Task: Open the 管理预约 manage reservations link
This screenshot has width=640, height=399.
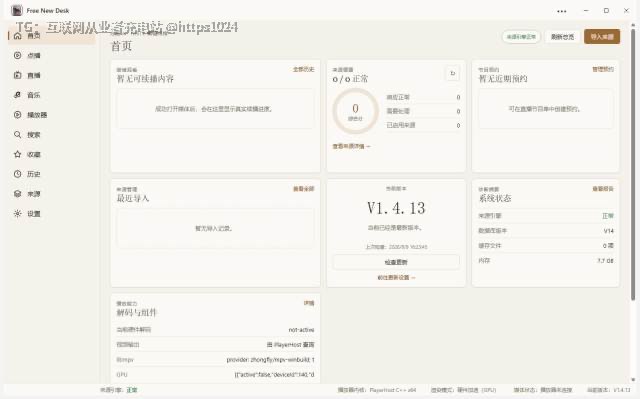Action: pyautogui.click(x=602, y=69)
